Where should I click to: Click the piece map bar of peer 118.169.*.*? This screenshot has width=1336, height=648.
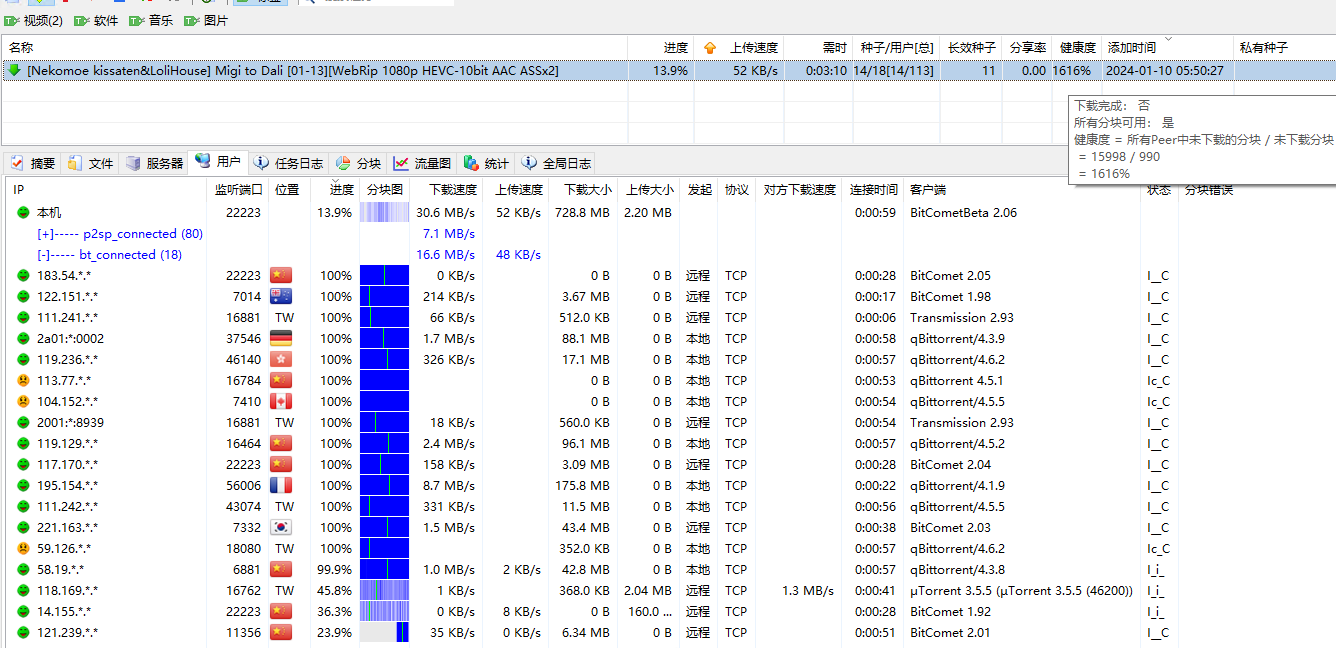click(x=384, y=591)
